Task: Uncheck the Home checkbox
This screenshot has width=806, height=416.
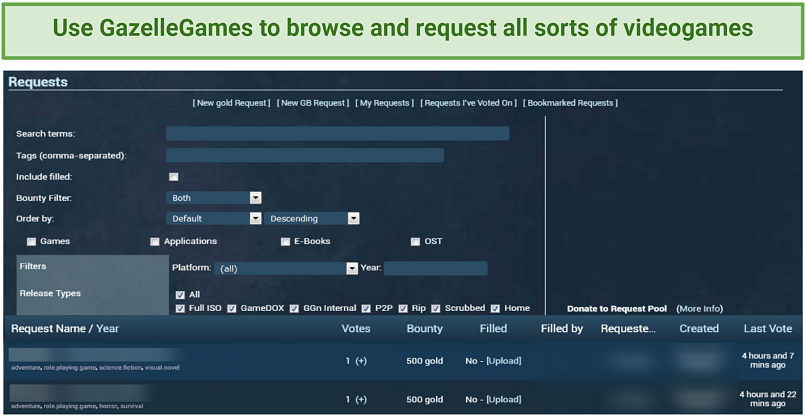Action: tap(496, 309)
